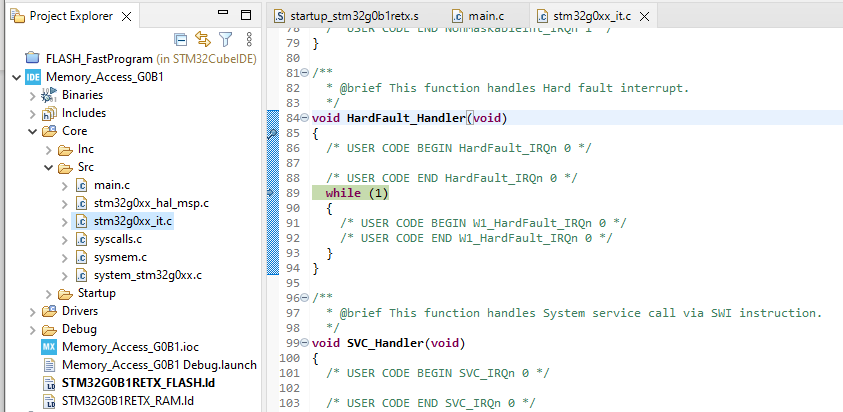Image resolution: width=843 pixels, height=412 pixels.
Task: Collapse the Core folder
Action: tap(32, 131)
